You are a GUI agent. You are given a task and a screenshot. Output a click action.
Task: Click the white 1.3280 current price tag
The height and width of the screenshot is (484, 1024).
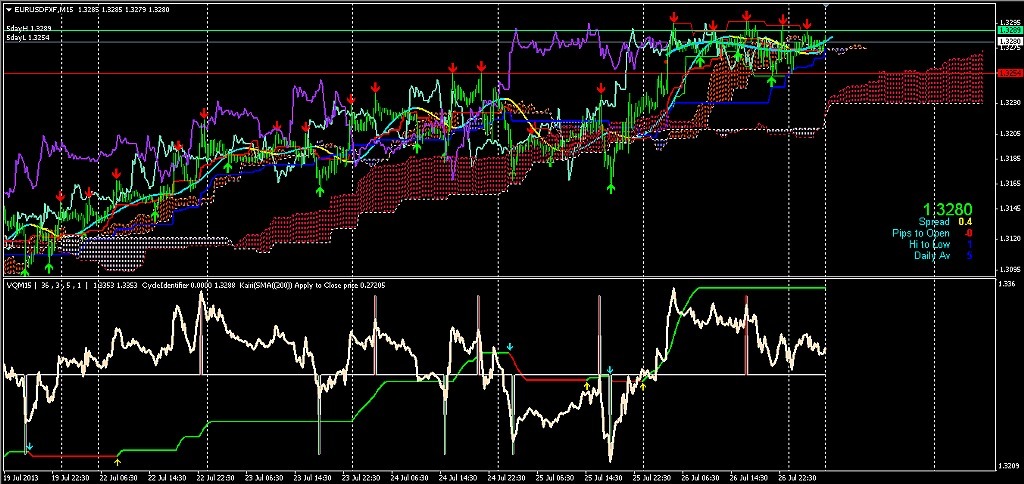pyautogui.click(x=1009, y=42)
